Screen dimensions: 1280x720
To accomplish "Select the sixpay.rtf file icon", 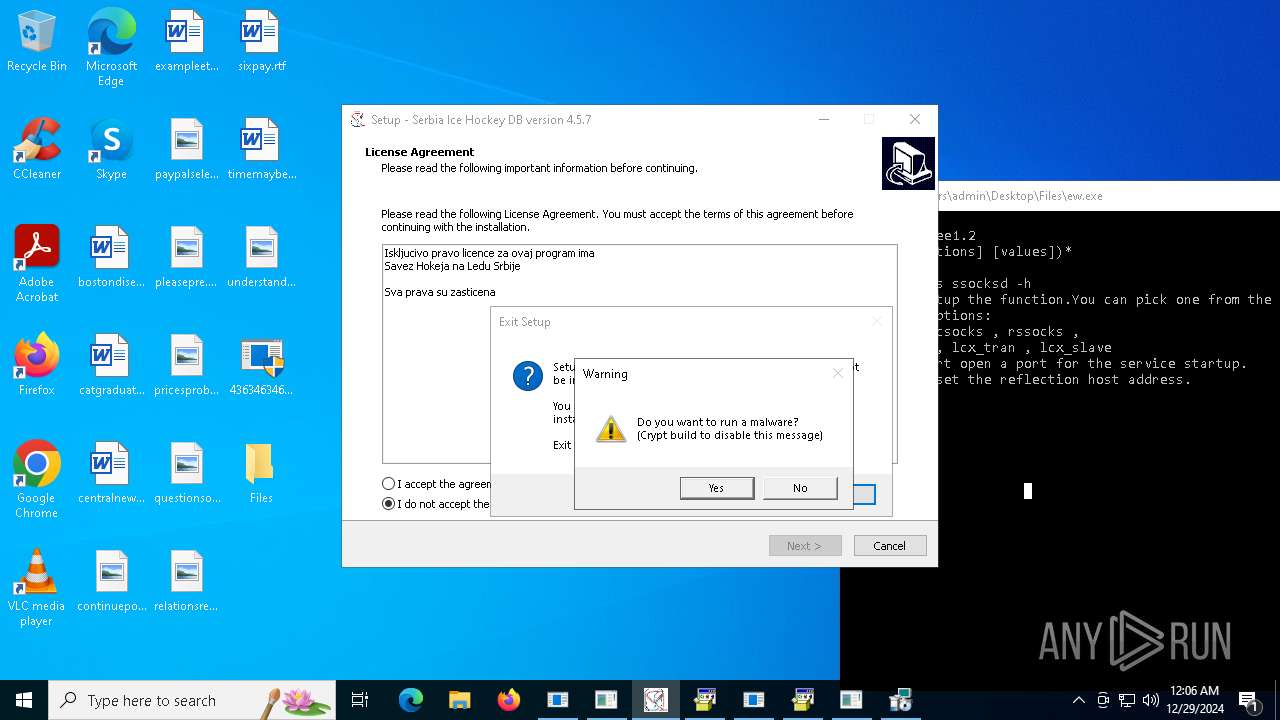I will tap(262, 42).
